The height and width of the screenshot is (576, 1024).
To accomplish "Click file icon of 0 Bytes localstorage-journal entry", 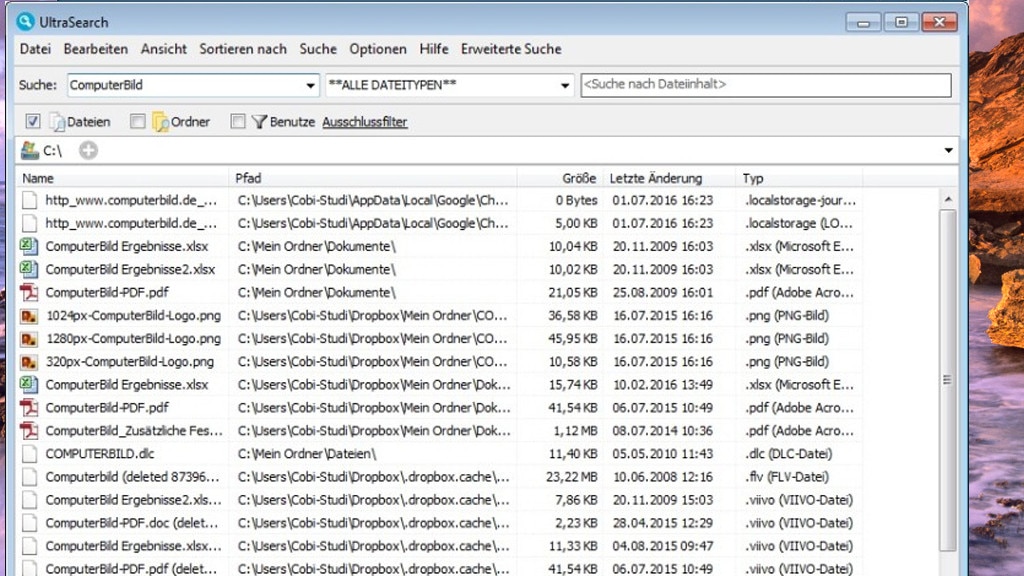I will 29,200.
